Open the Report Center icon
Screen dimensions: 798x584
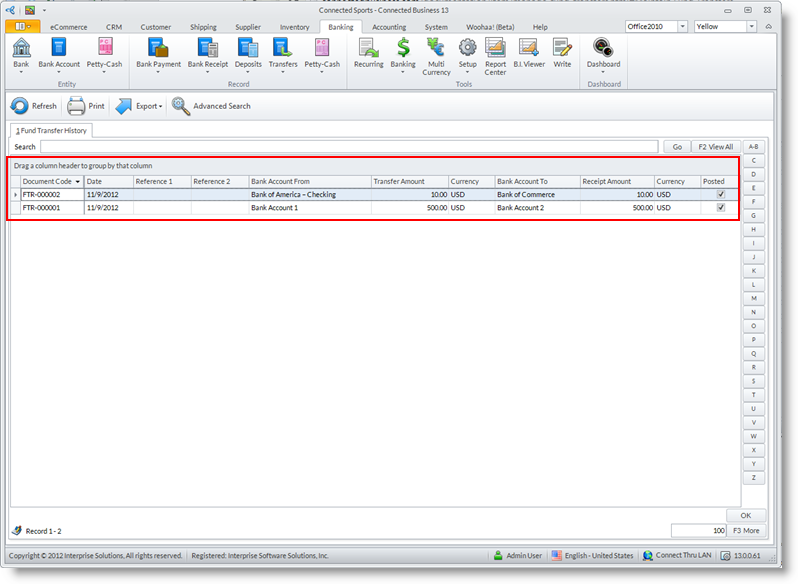495,46
